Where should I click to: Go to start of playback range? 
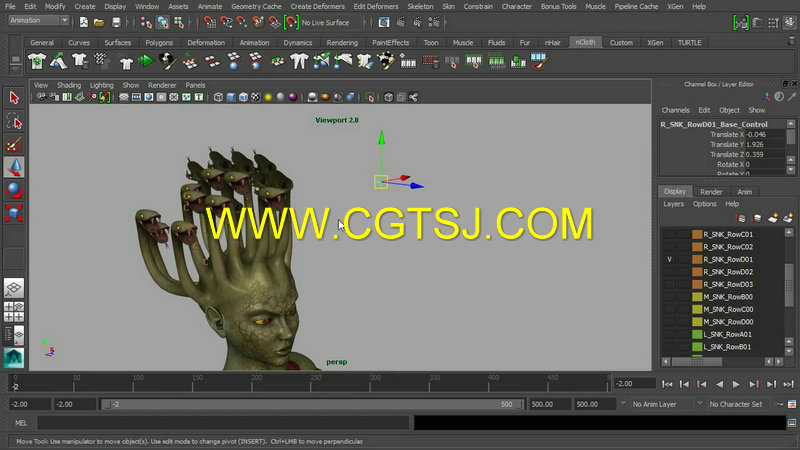667,384
